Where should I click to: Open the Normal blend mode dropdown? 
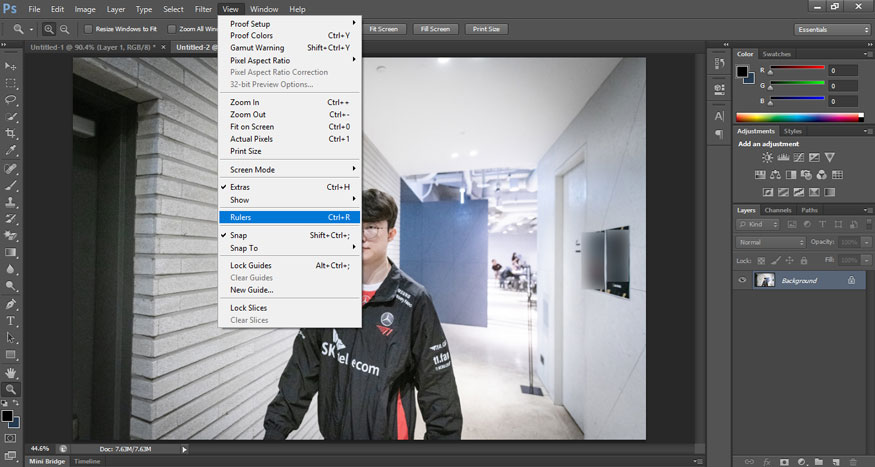(770, 242)
